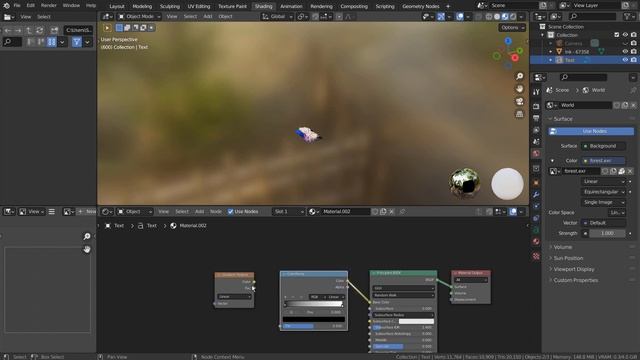The width and height of the screenshot is (640, 360).
Task: Open the Output properties tab icon
Action: 536,118
